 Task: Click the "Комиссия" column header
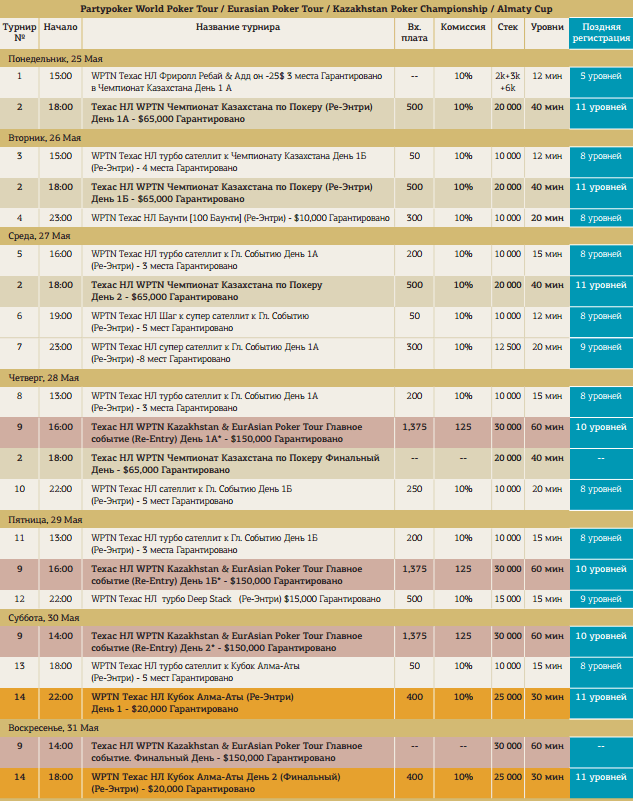click(x=462, y=27)
